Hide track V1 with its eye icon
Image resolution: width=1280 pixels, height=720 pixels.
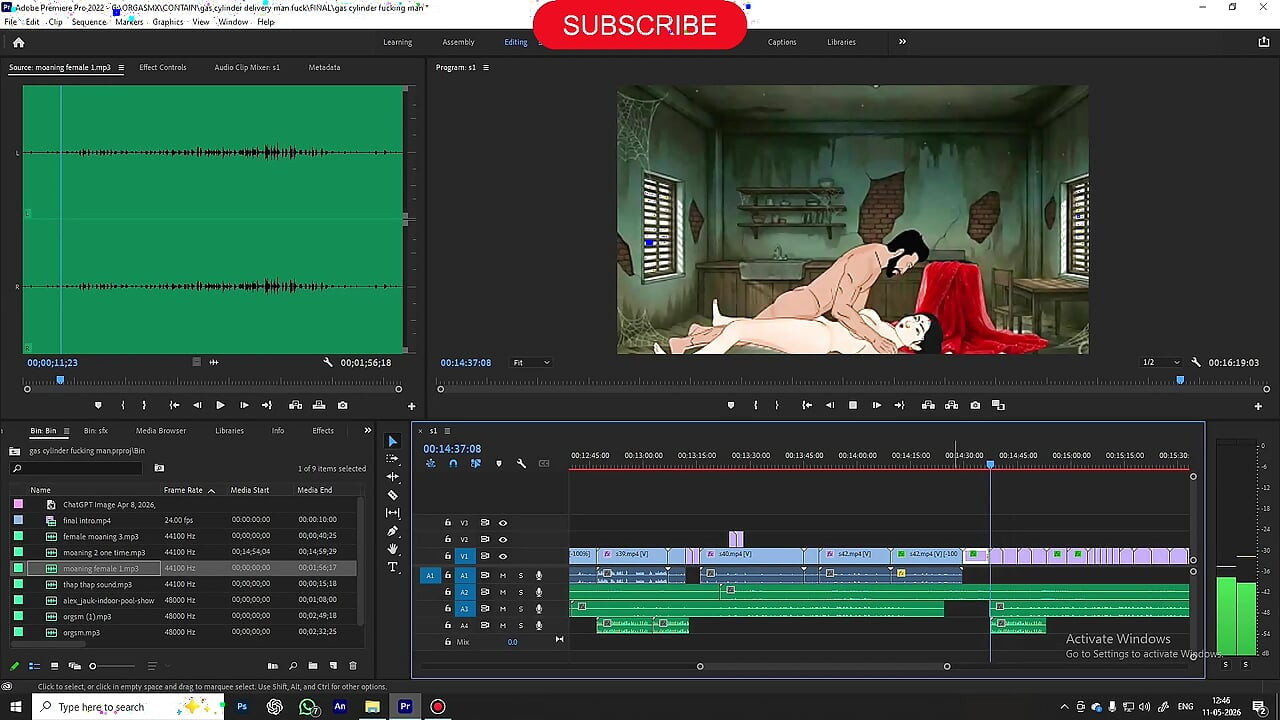click(x=503, y=556)
